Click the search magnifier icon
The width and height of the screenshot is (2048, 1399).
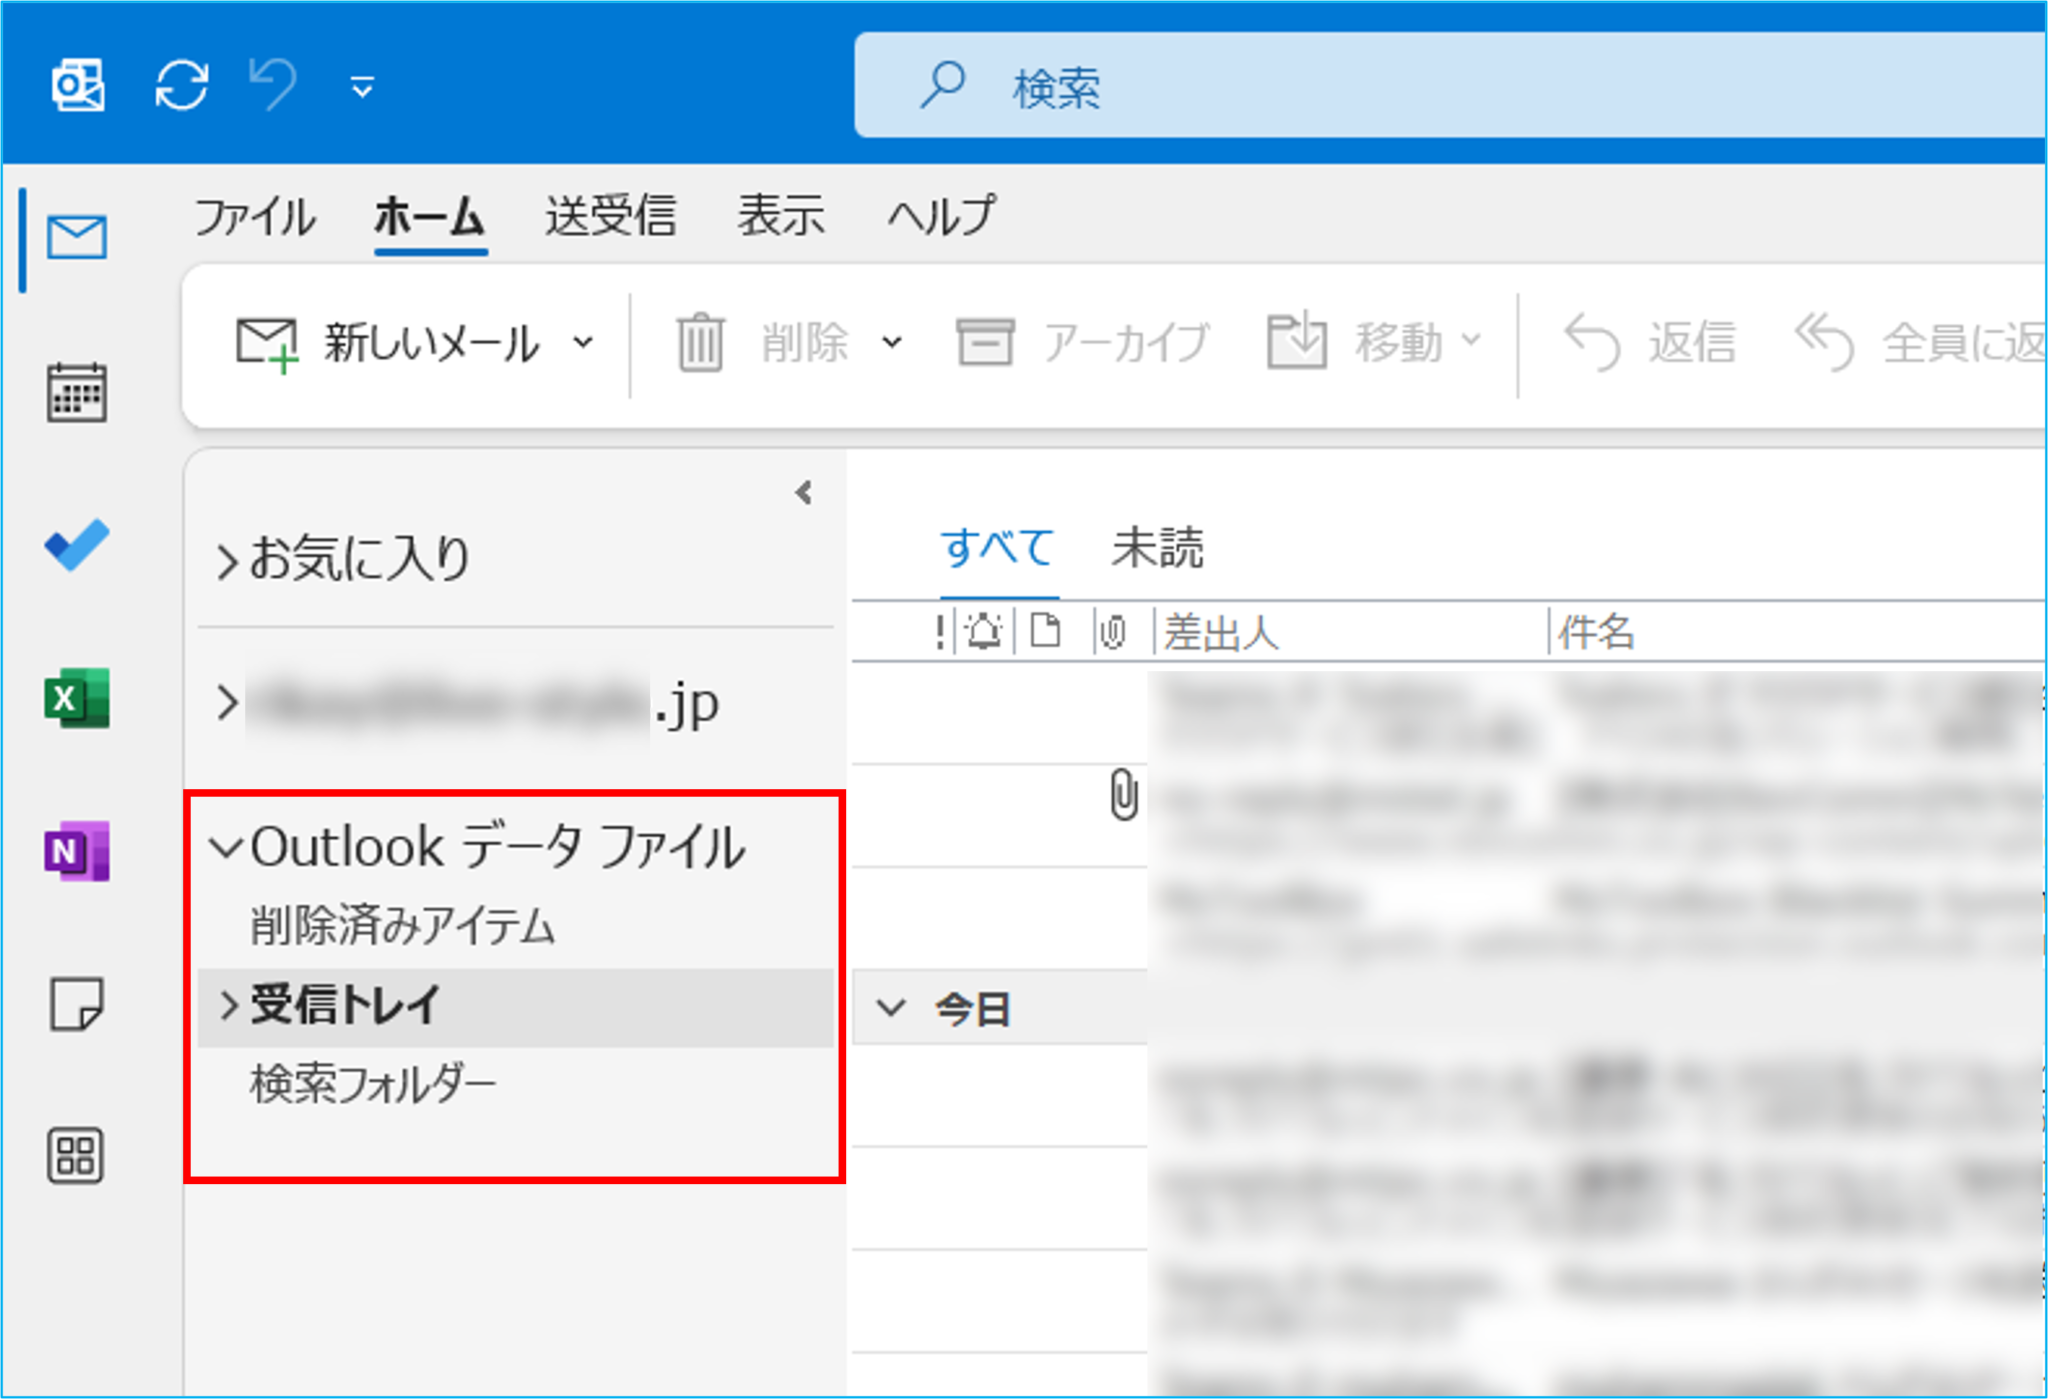pos(942,85)
